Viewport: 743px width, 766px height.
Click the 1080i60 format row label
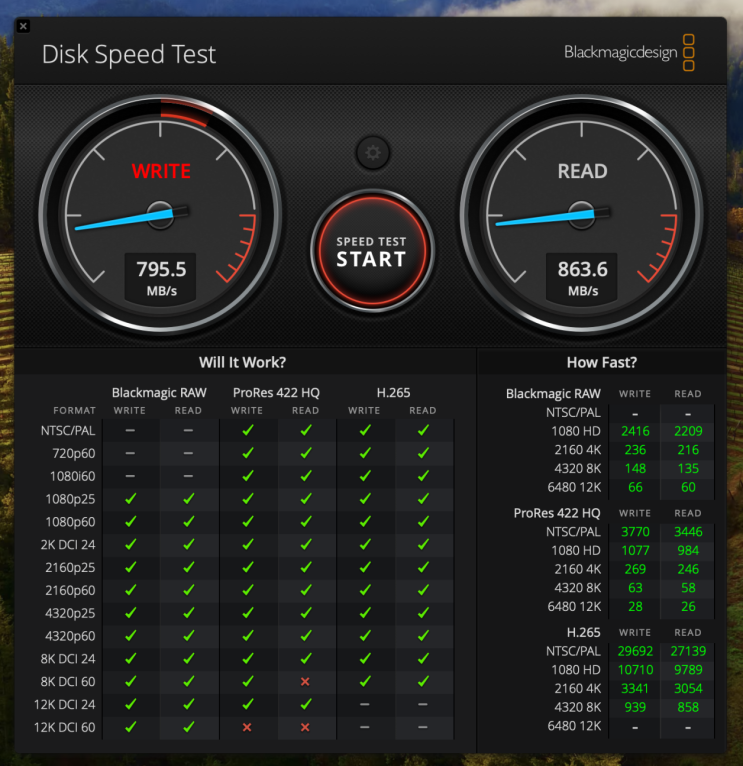[x=72, y=476]
